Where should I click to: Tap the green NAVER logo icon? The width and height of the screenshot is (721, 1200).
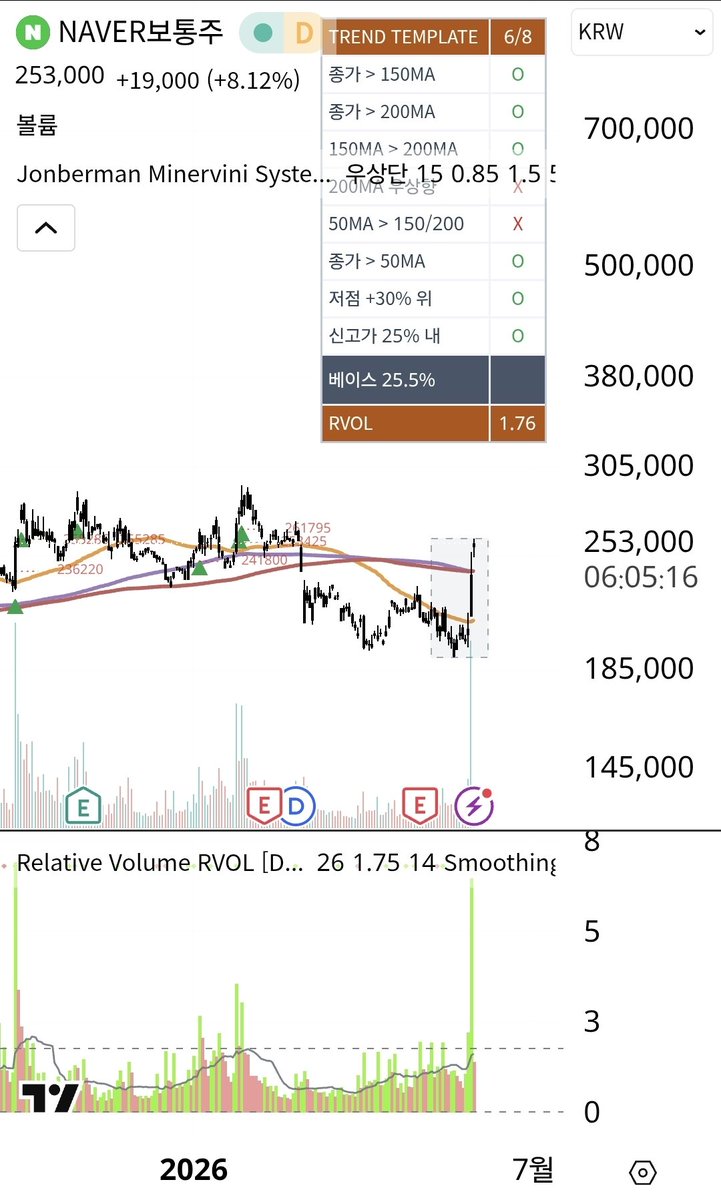click(34, 32)
